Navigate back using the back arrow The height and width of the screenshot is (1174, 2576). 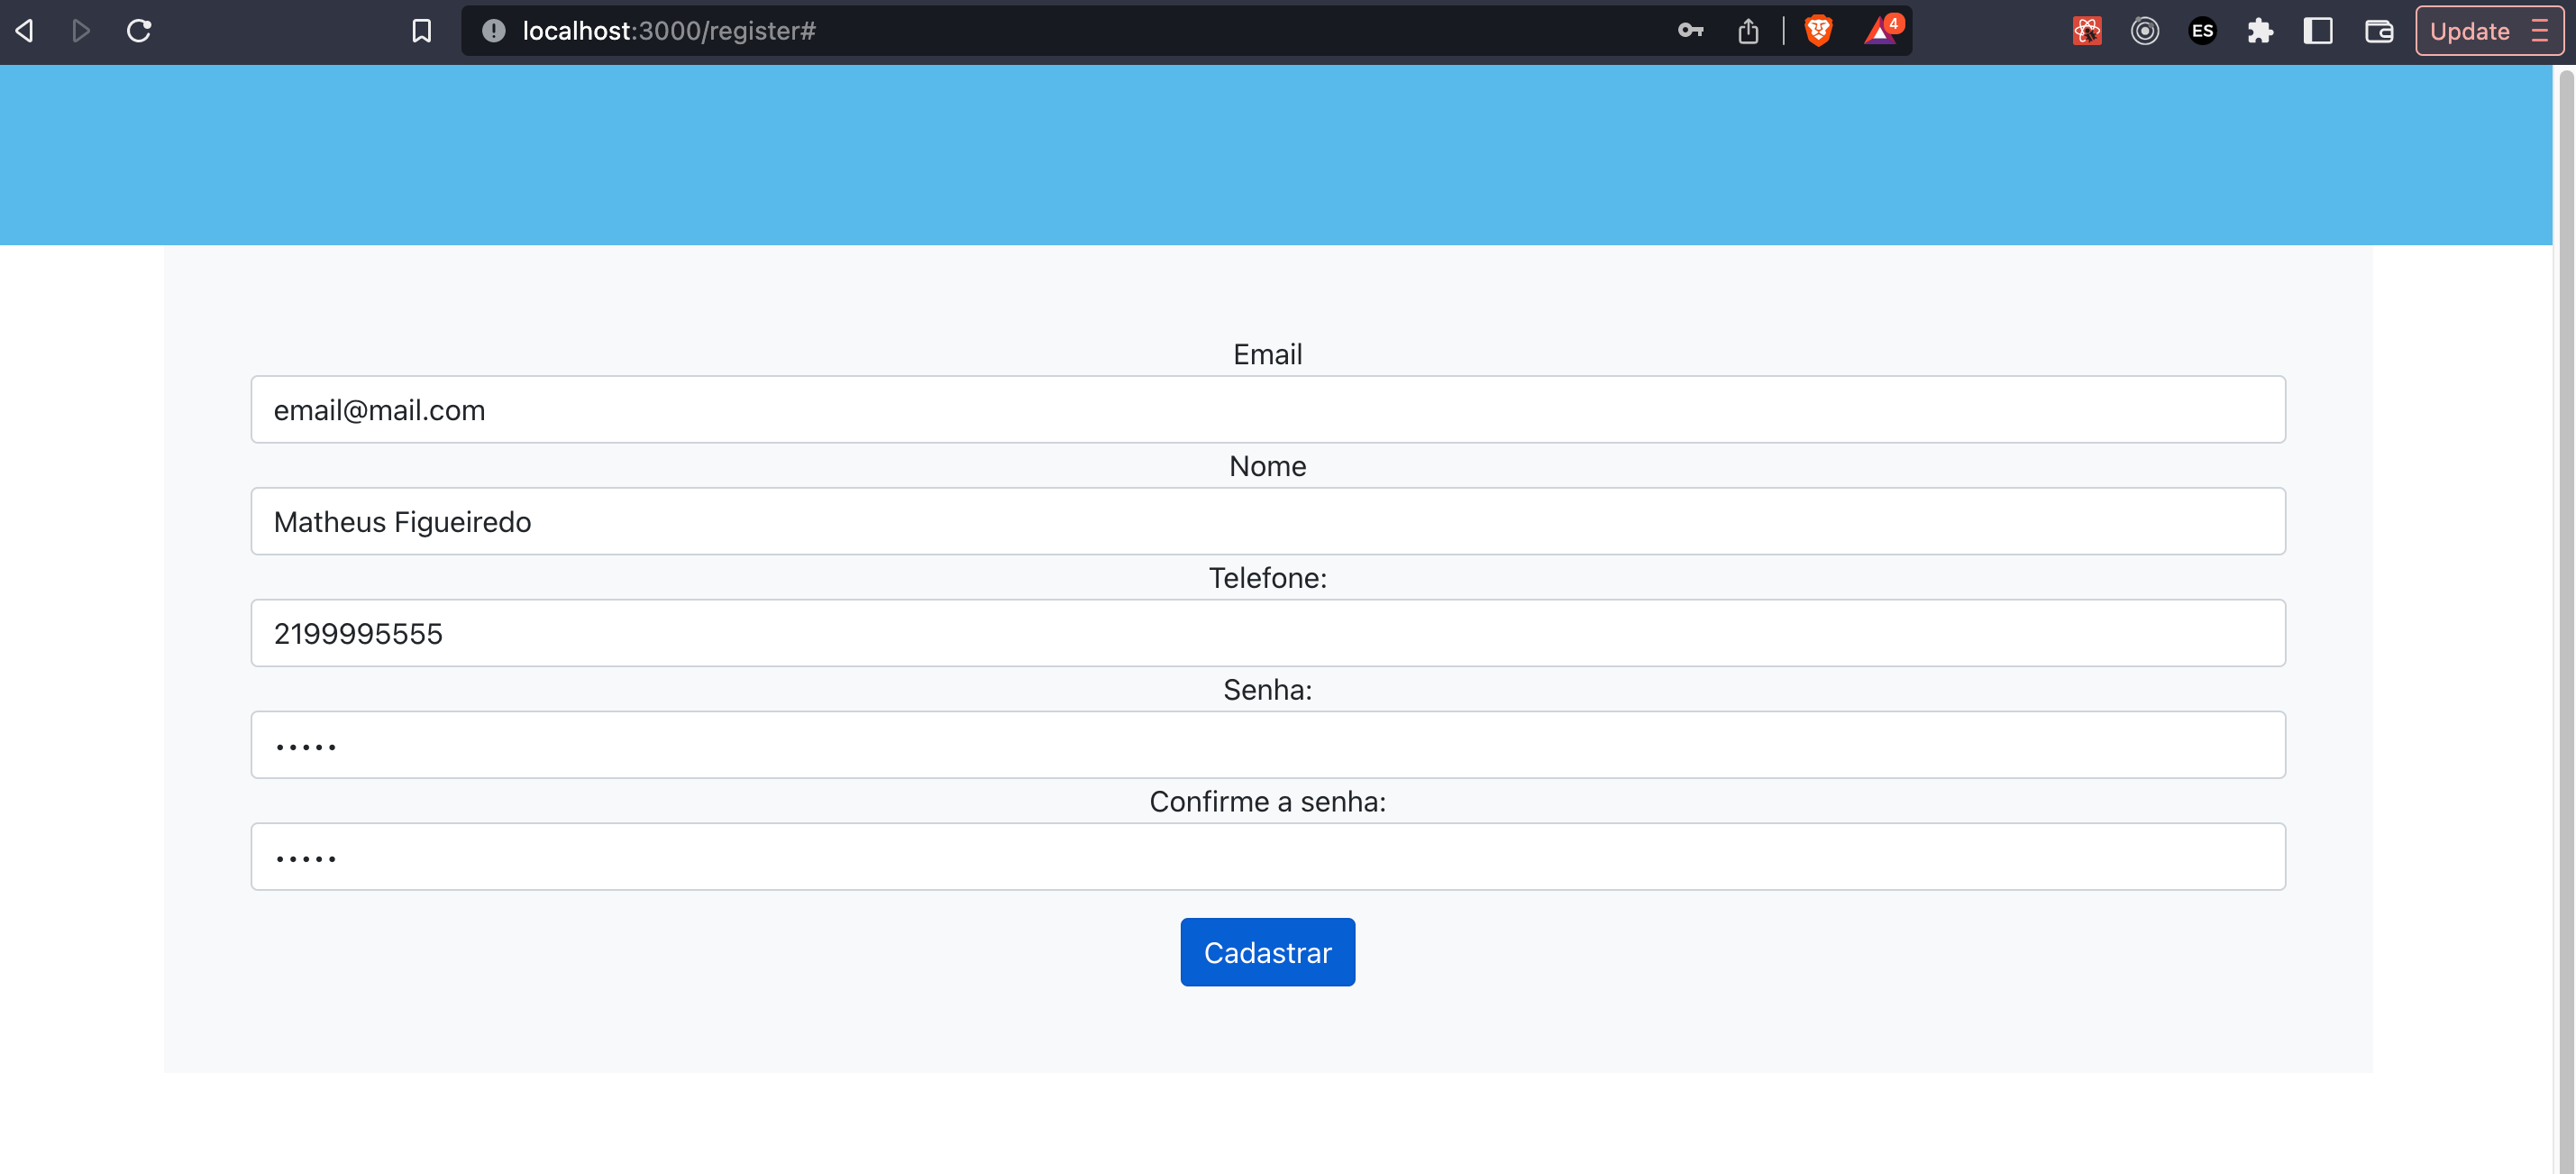24,31
